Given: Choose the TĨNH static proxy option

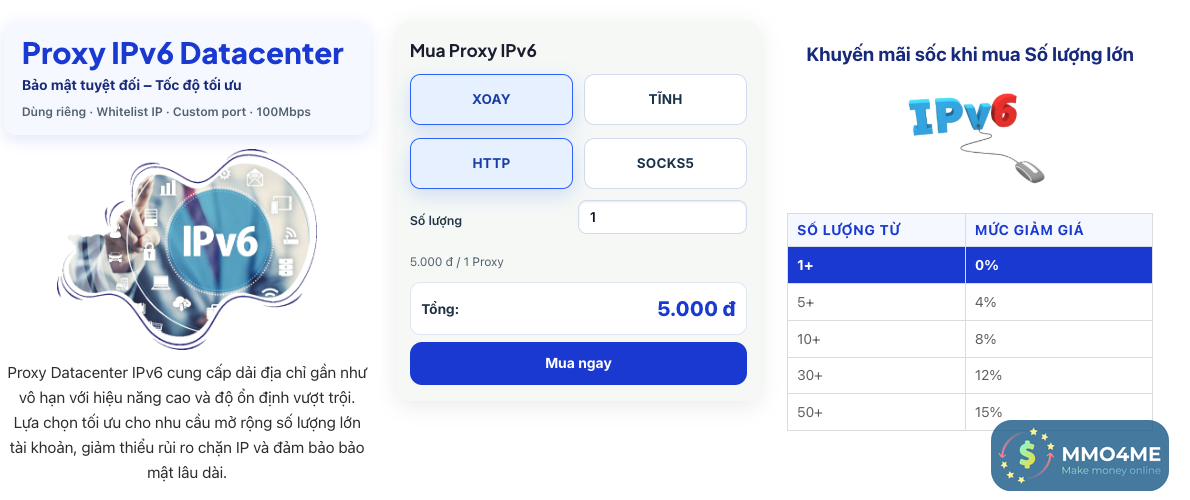Looking at the screenshot, I should tap(665, 99).
